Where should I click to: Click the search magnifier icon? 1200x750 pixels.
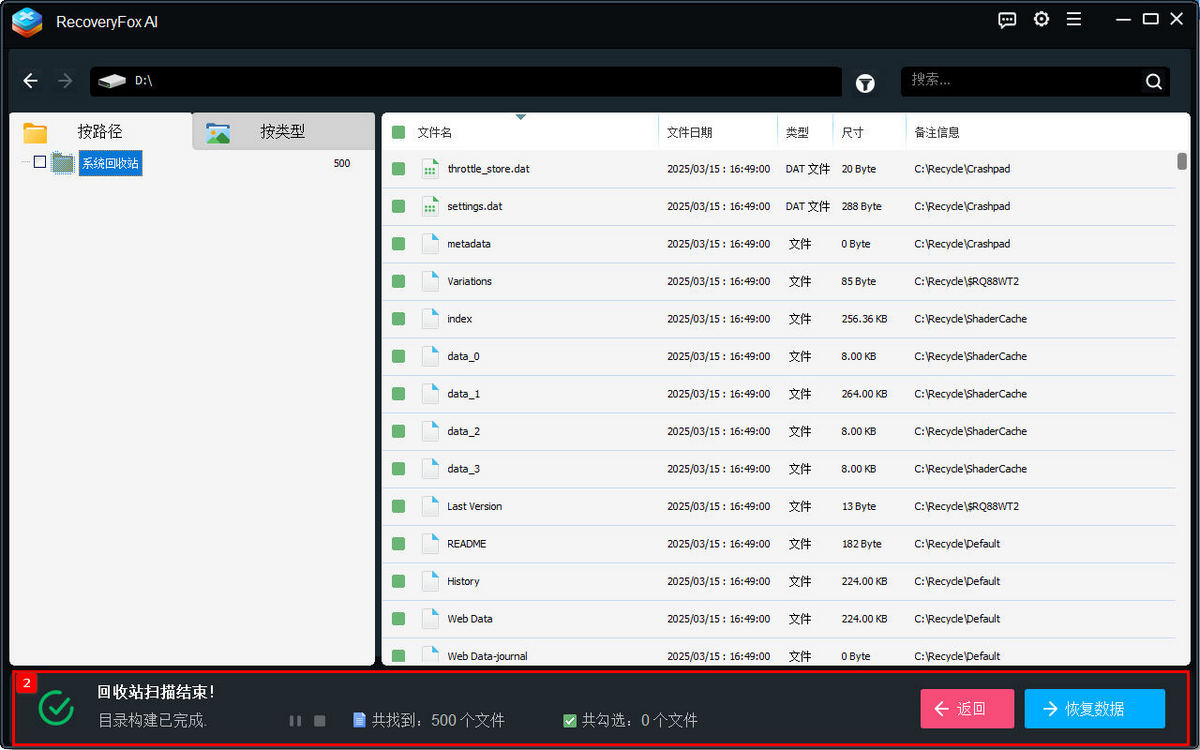click(1153, 82)
